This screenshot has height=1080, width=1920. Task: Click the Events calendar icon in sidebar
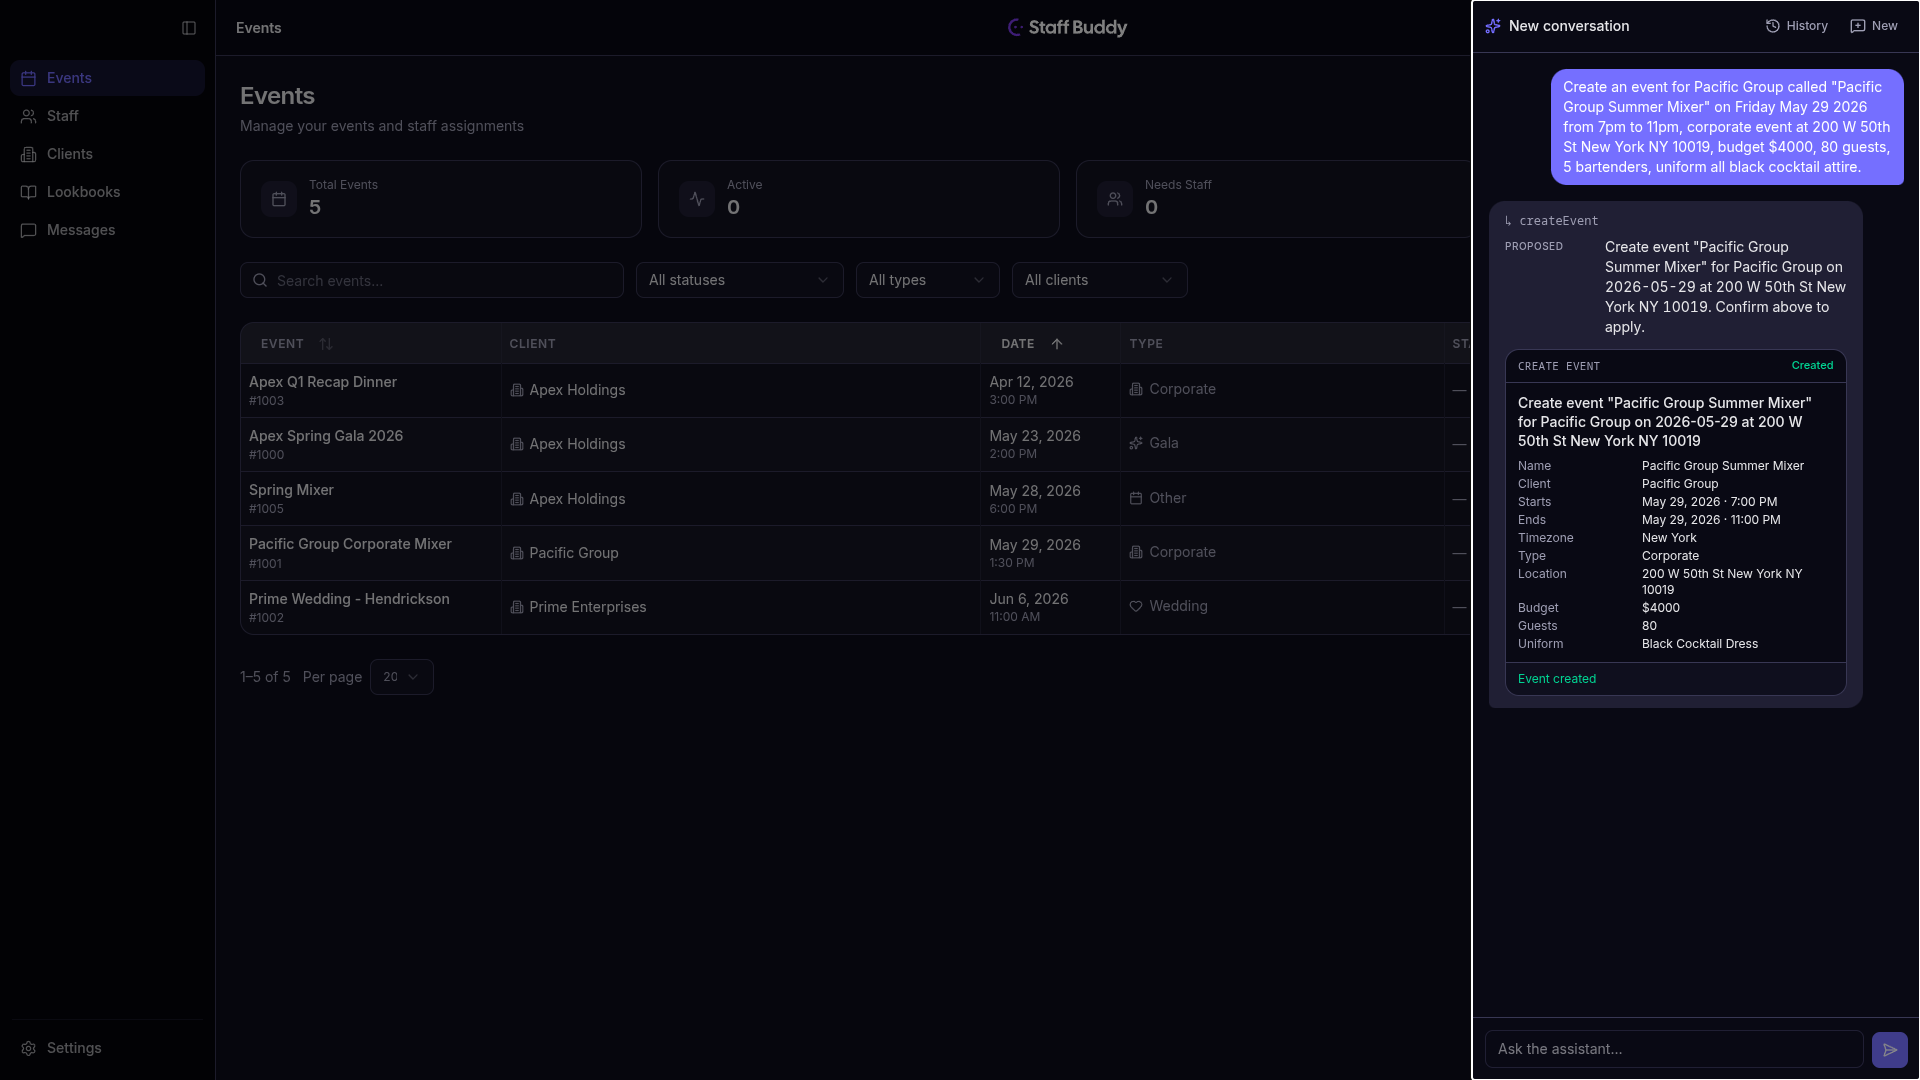point(29,78)
